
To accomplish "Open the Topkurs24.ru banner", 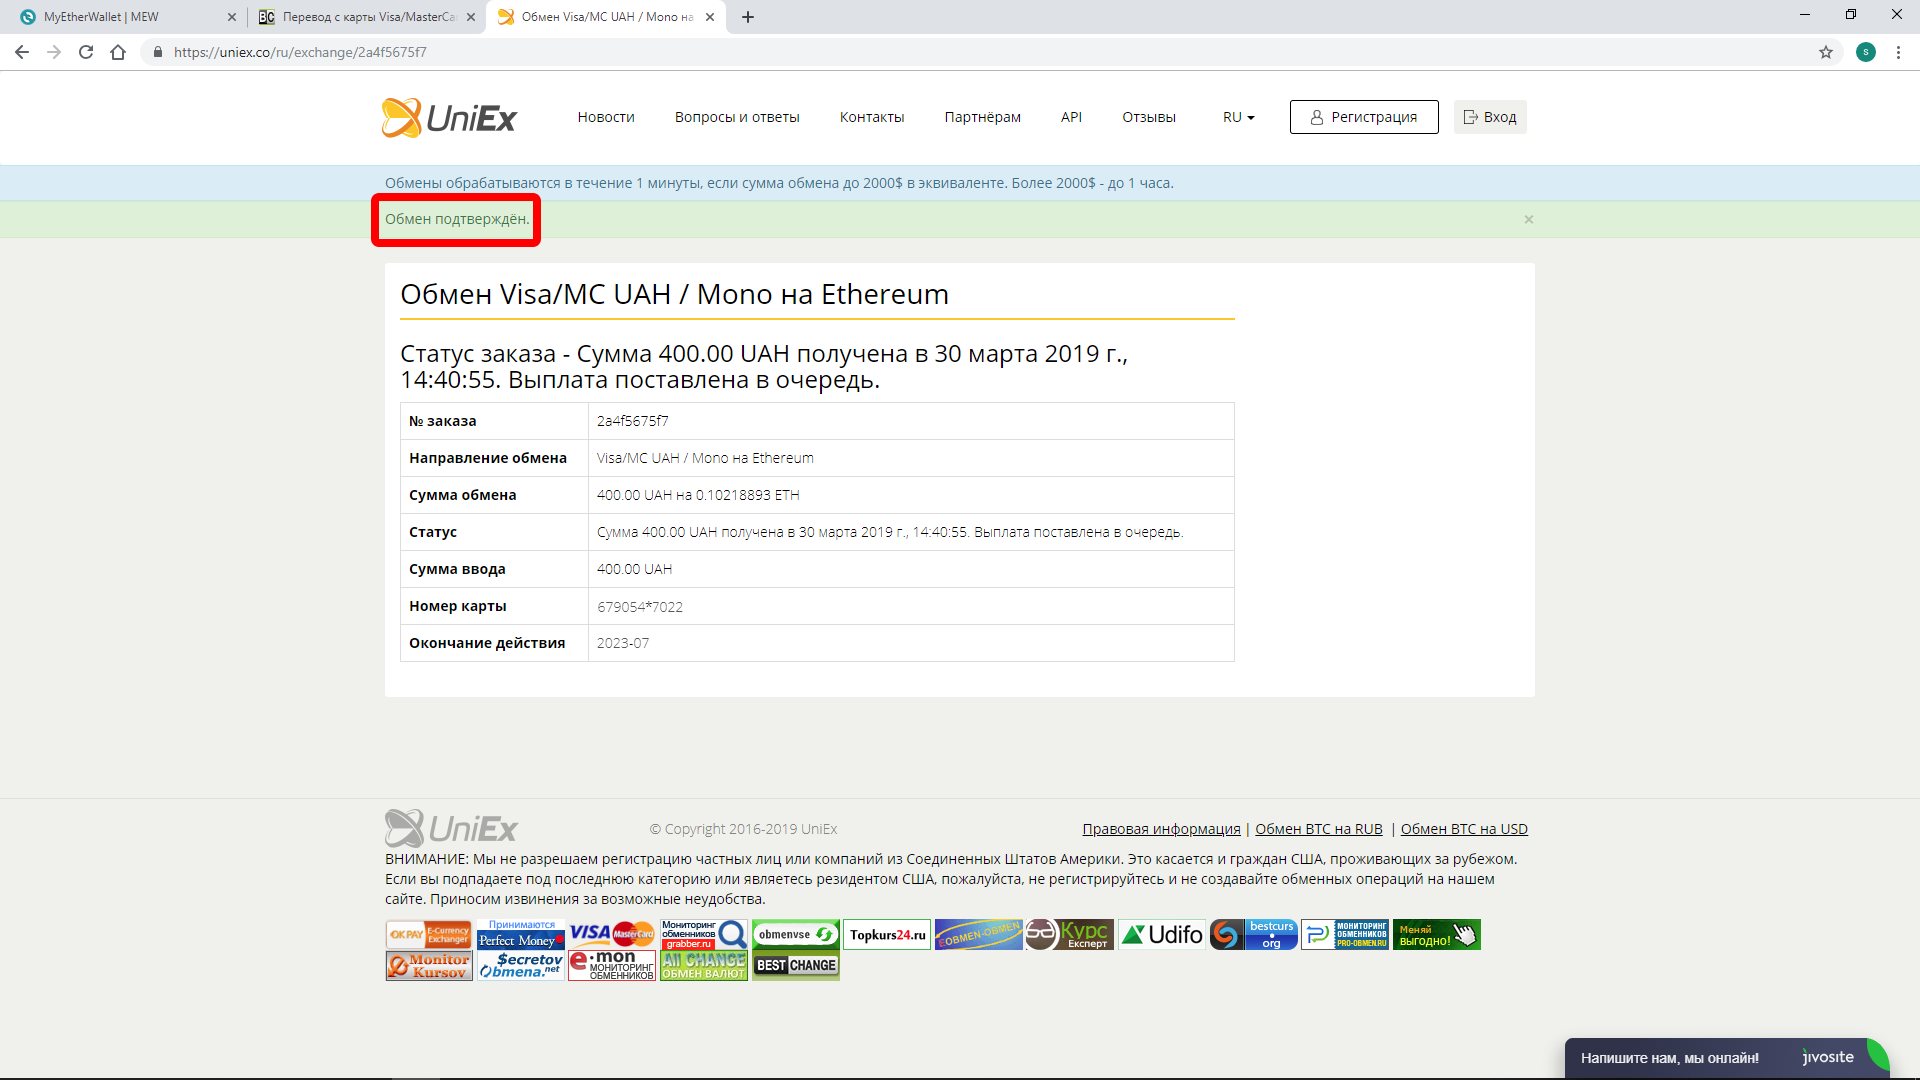I will 887,935.
